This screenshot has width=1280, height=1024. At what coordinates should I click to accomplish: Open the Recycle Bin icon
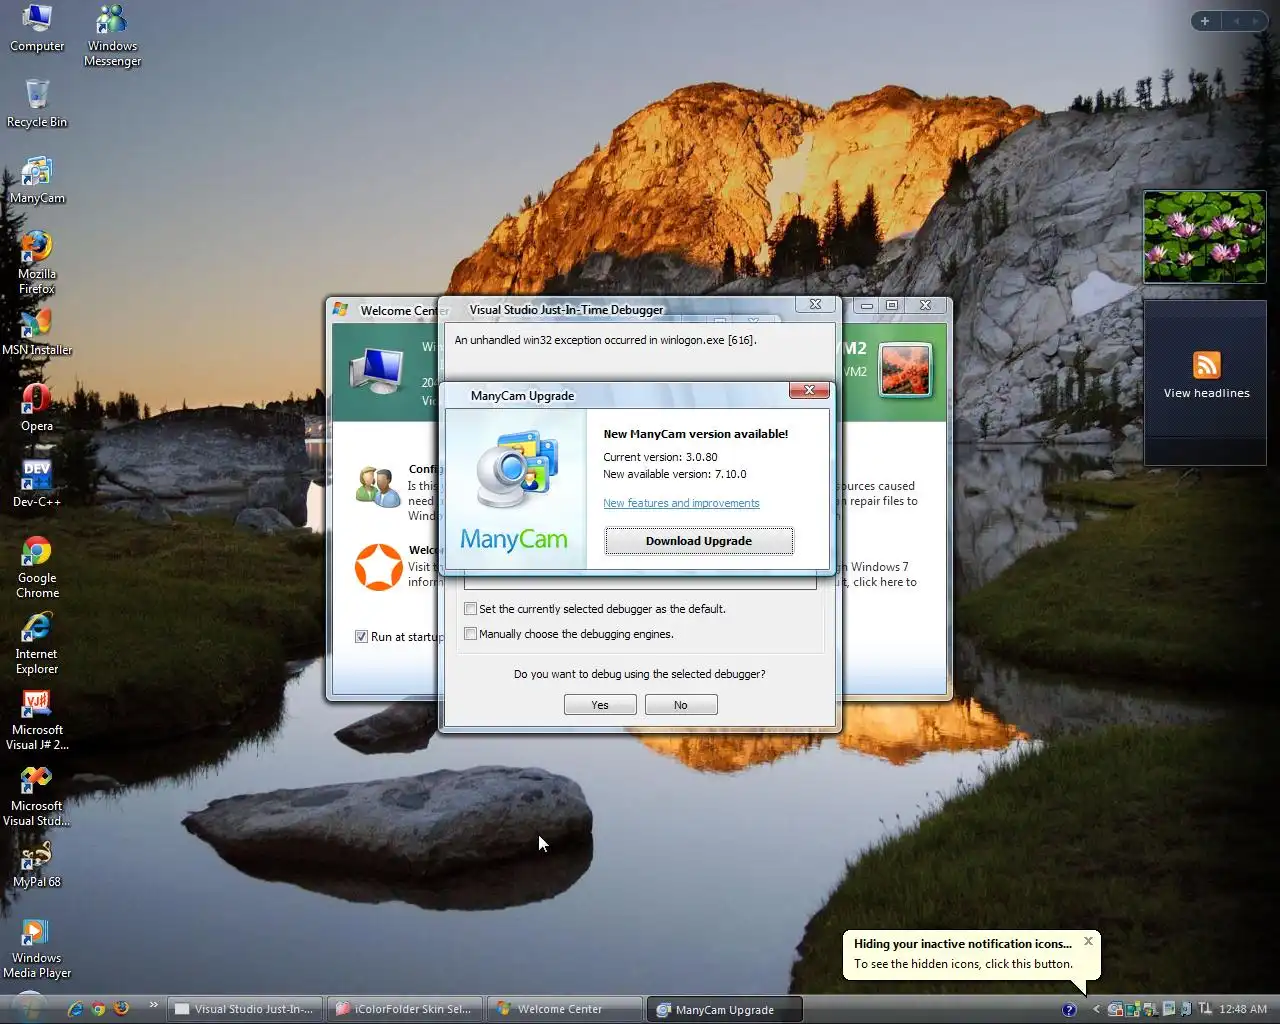(x=37, y=104)
